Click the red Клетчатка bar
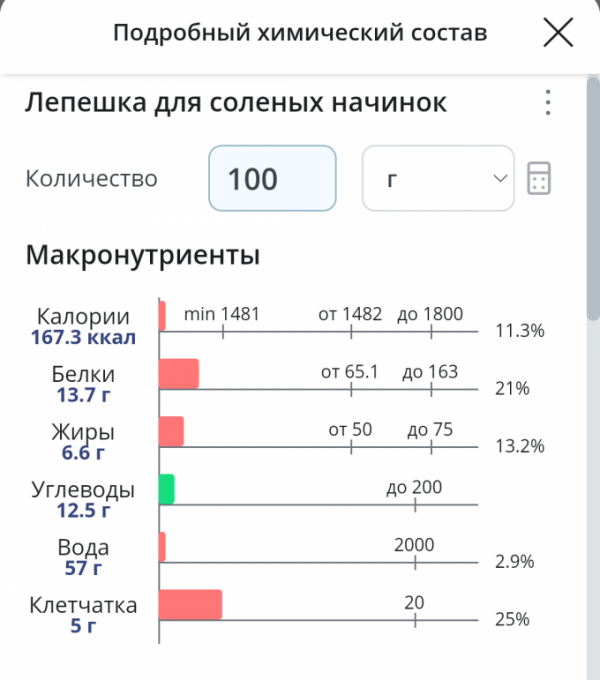 pos(190,605)
